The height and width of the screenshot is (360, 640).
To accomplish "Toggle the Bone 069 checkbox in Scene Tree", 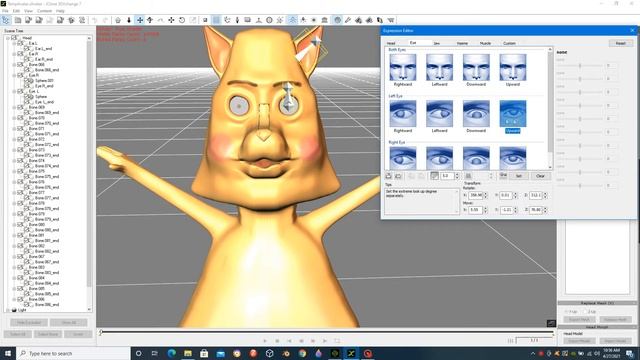I will [x=20, y=107].
